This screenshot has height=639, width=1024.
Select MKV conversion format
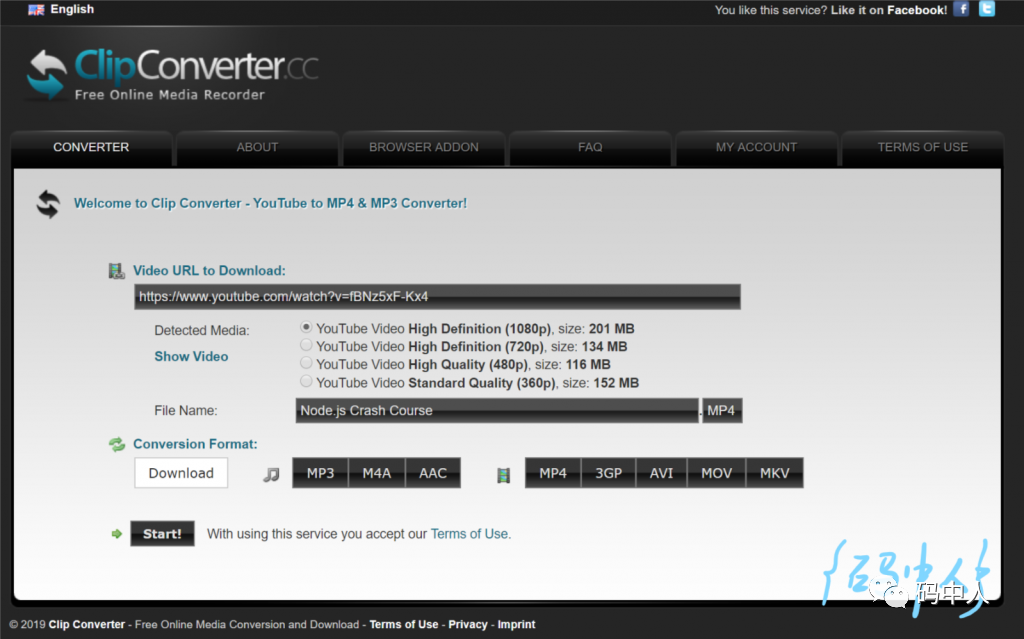point(775,473)
